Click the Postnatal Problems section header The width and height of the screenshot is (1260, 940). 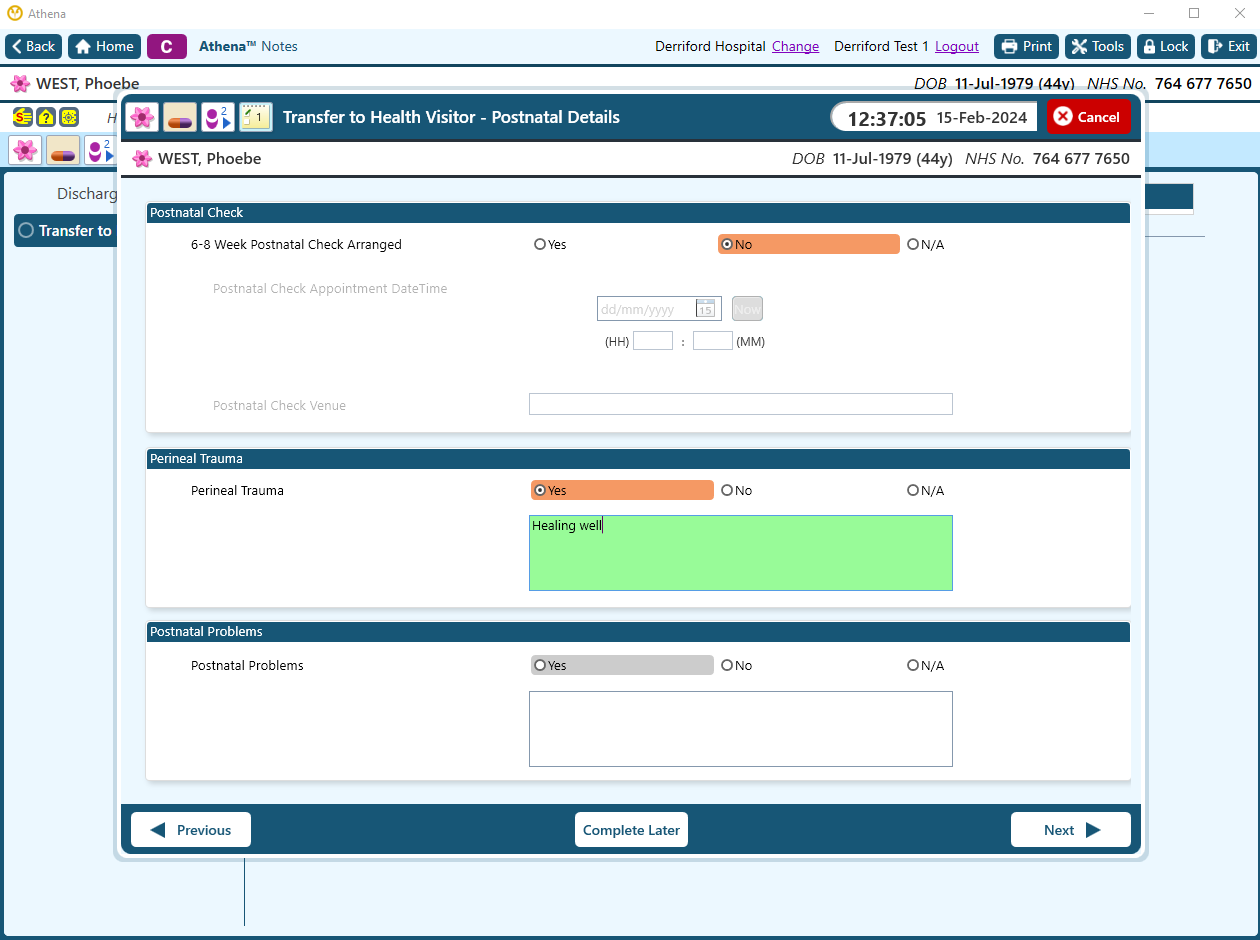pyautogui.click(x=638, y=632)
